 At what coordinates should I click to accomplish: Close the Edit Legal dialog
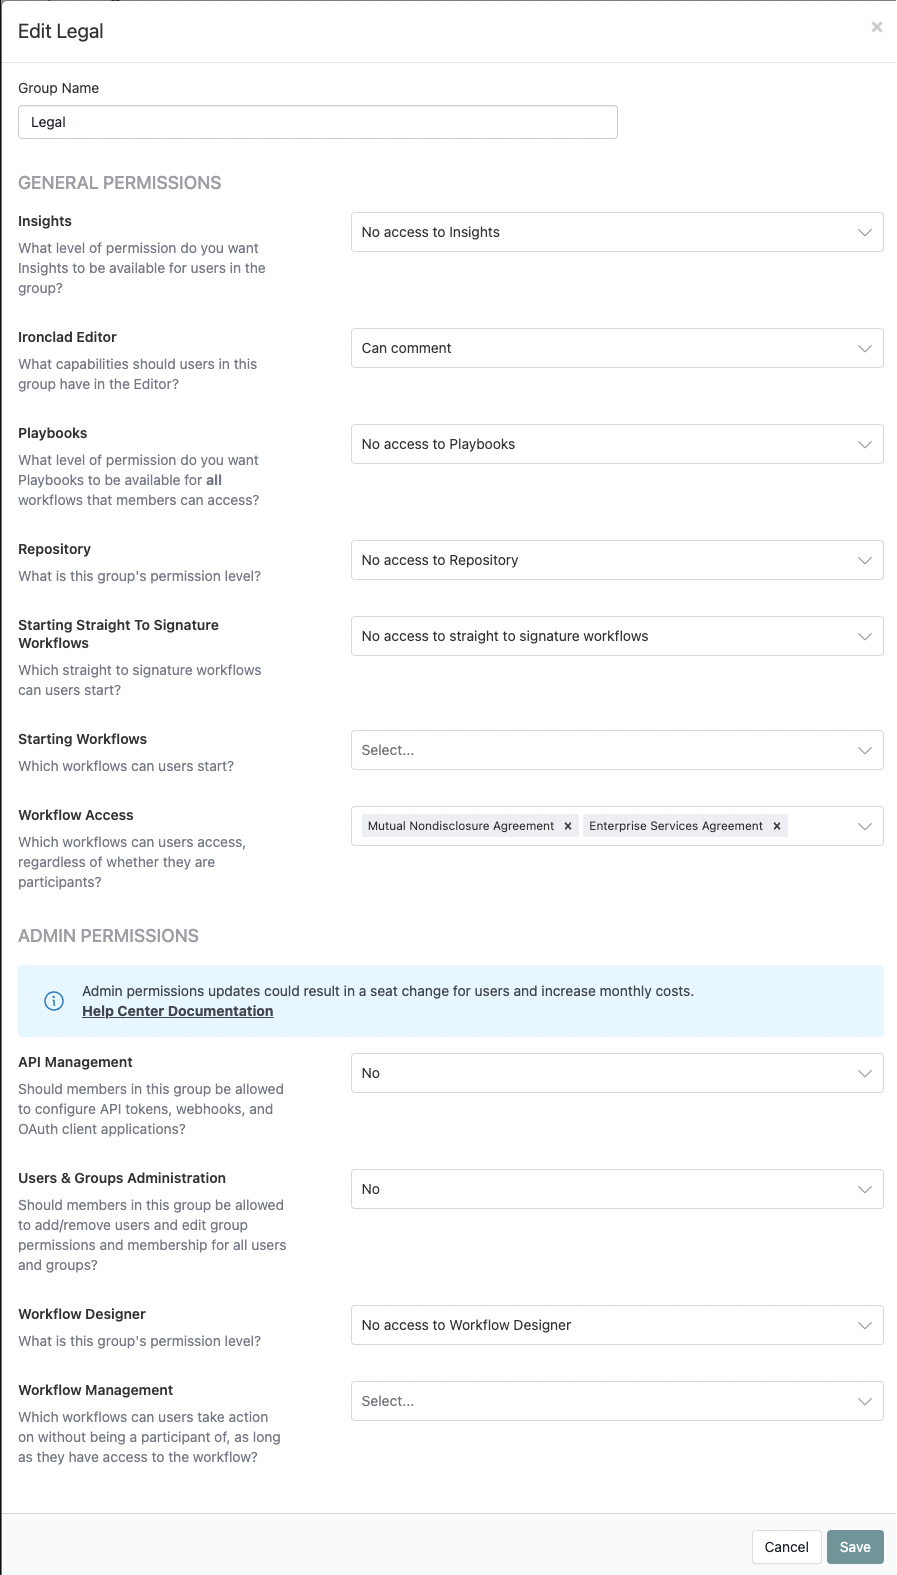coord(877,27)
